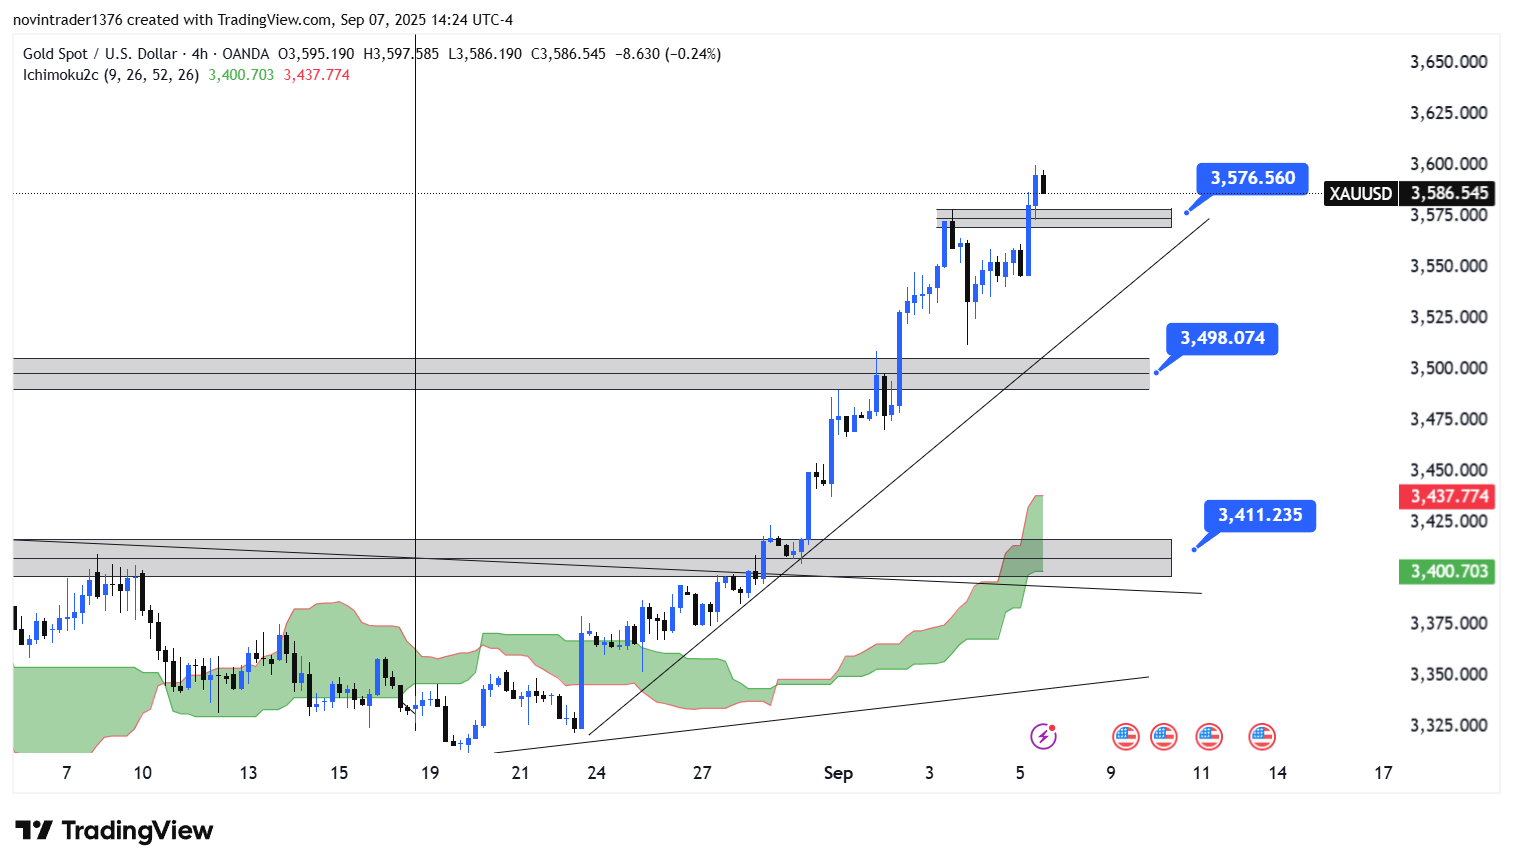Select the Ichimoku2c (9, 26, 52, 26) indicator legend
This screenshot has width=1513, height=868.
[x=111, y=75]
